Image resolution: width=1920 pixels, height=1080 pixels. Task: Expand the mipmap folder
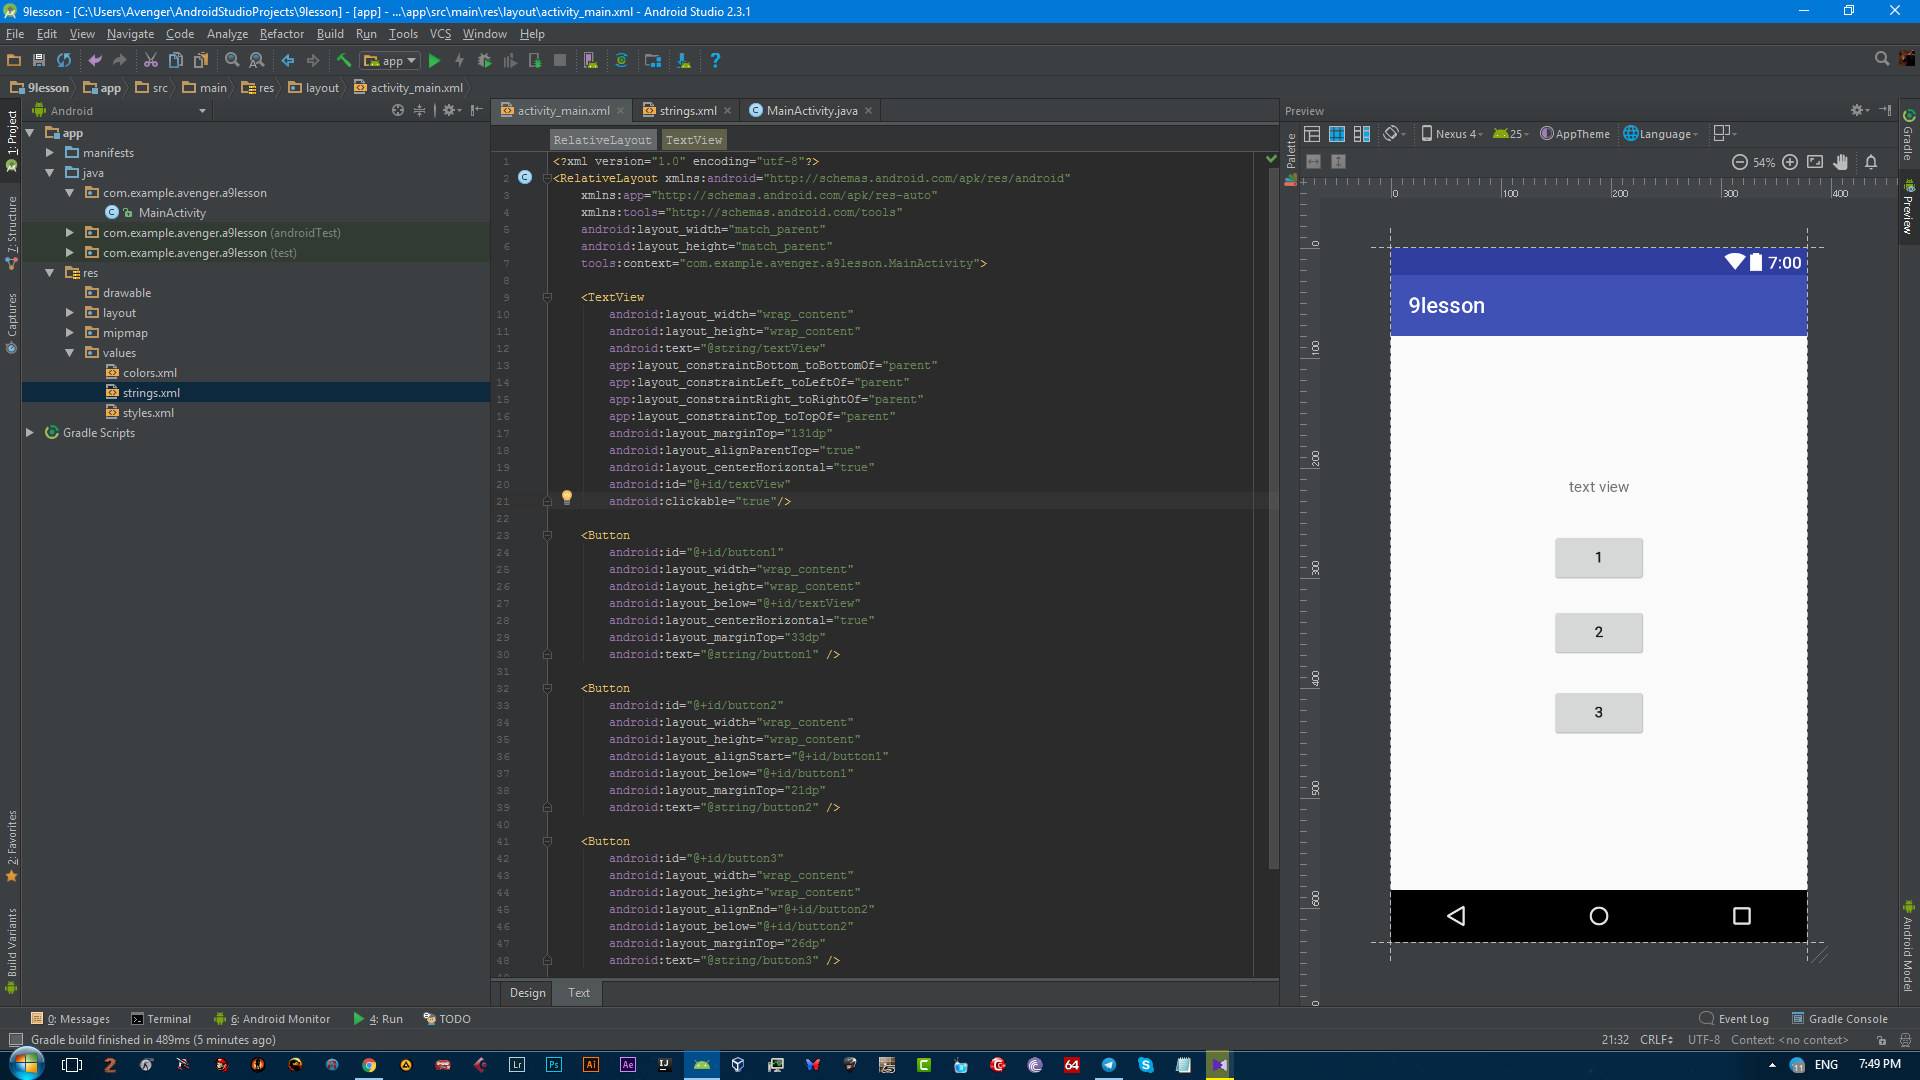(x=69, y=333)
